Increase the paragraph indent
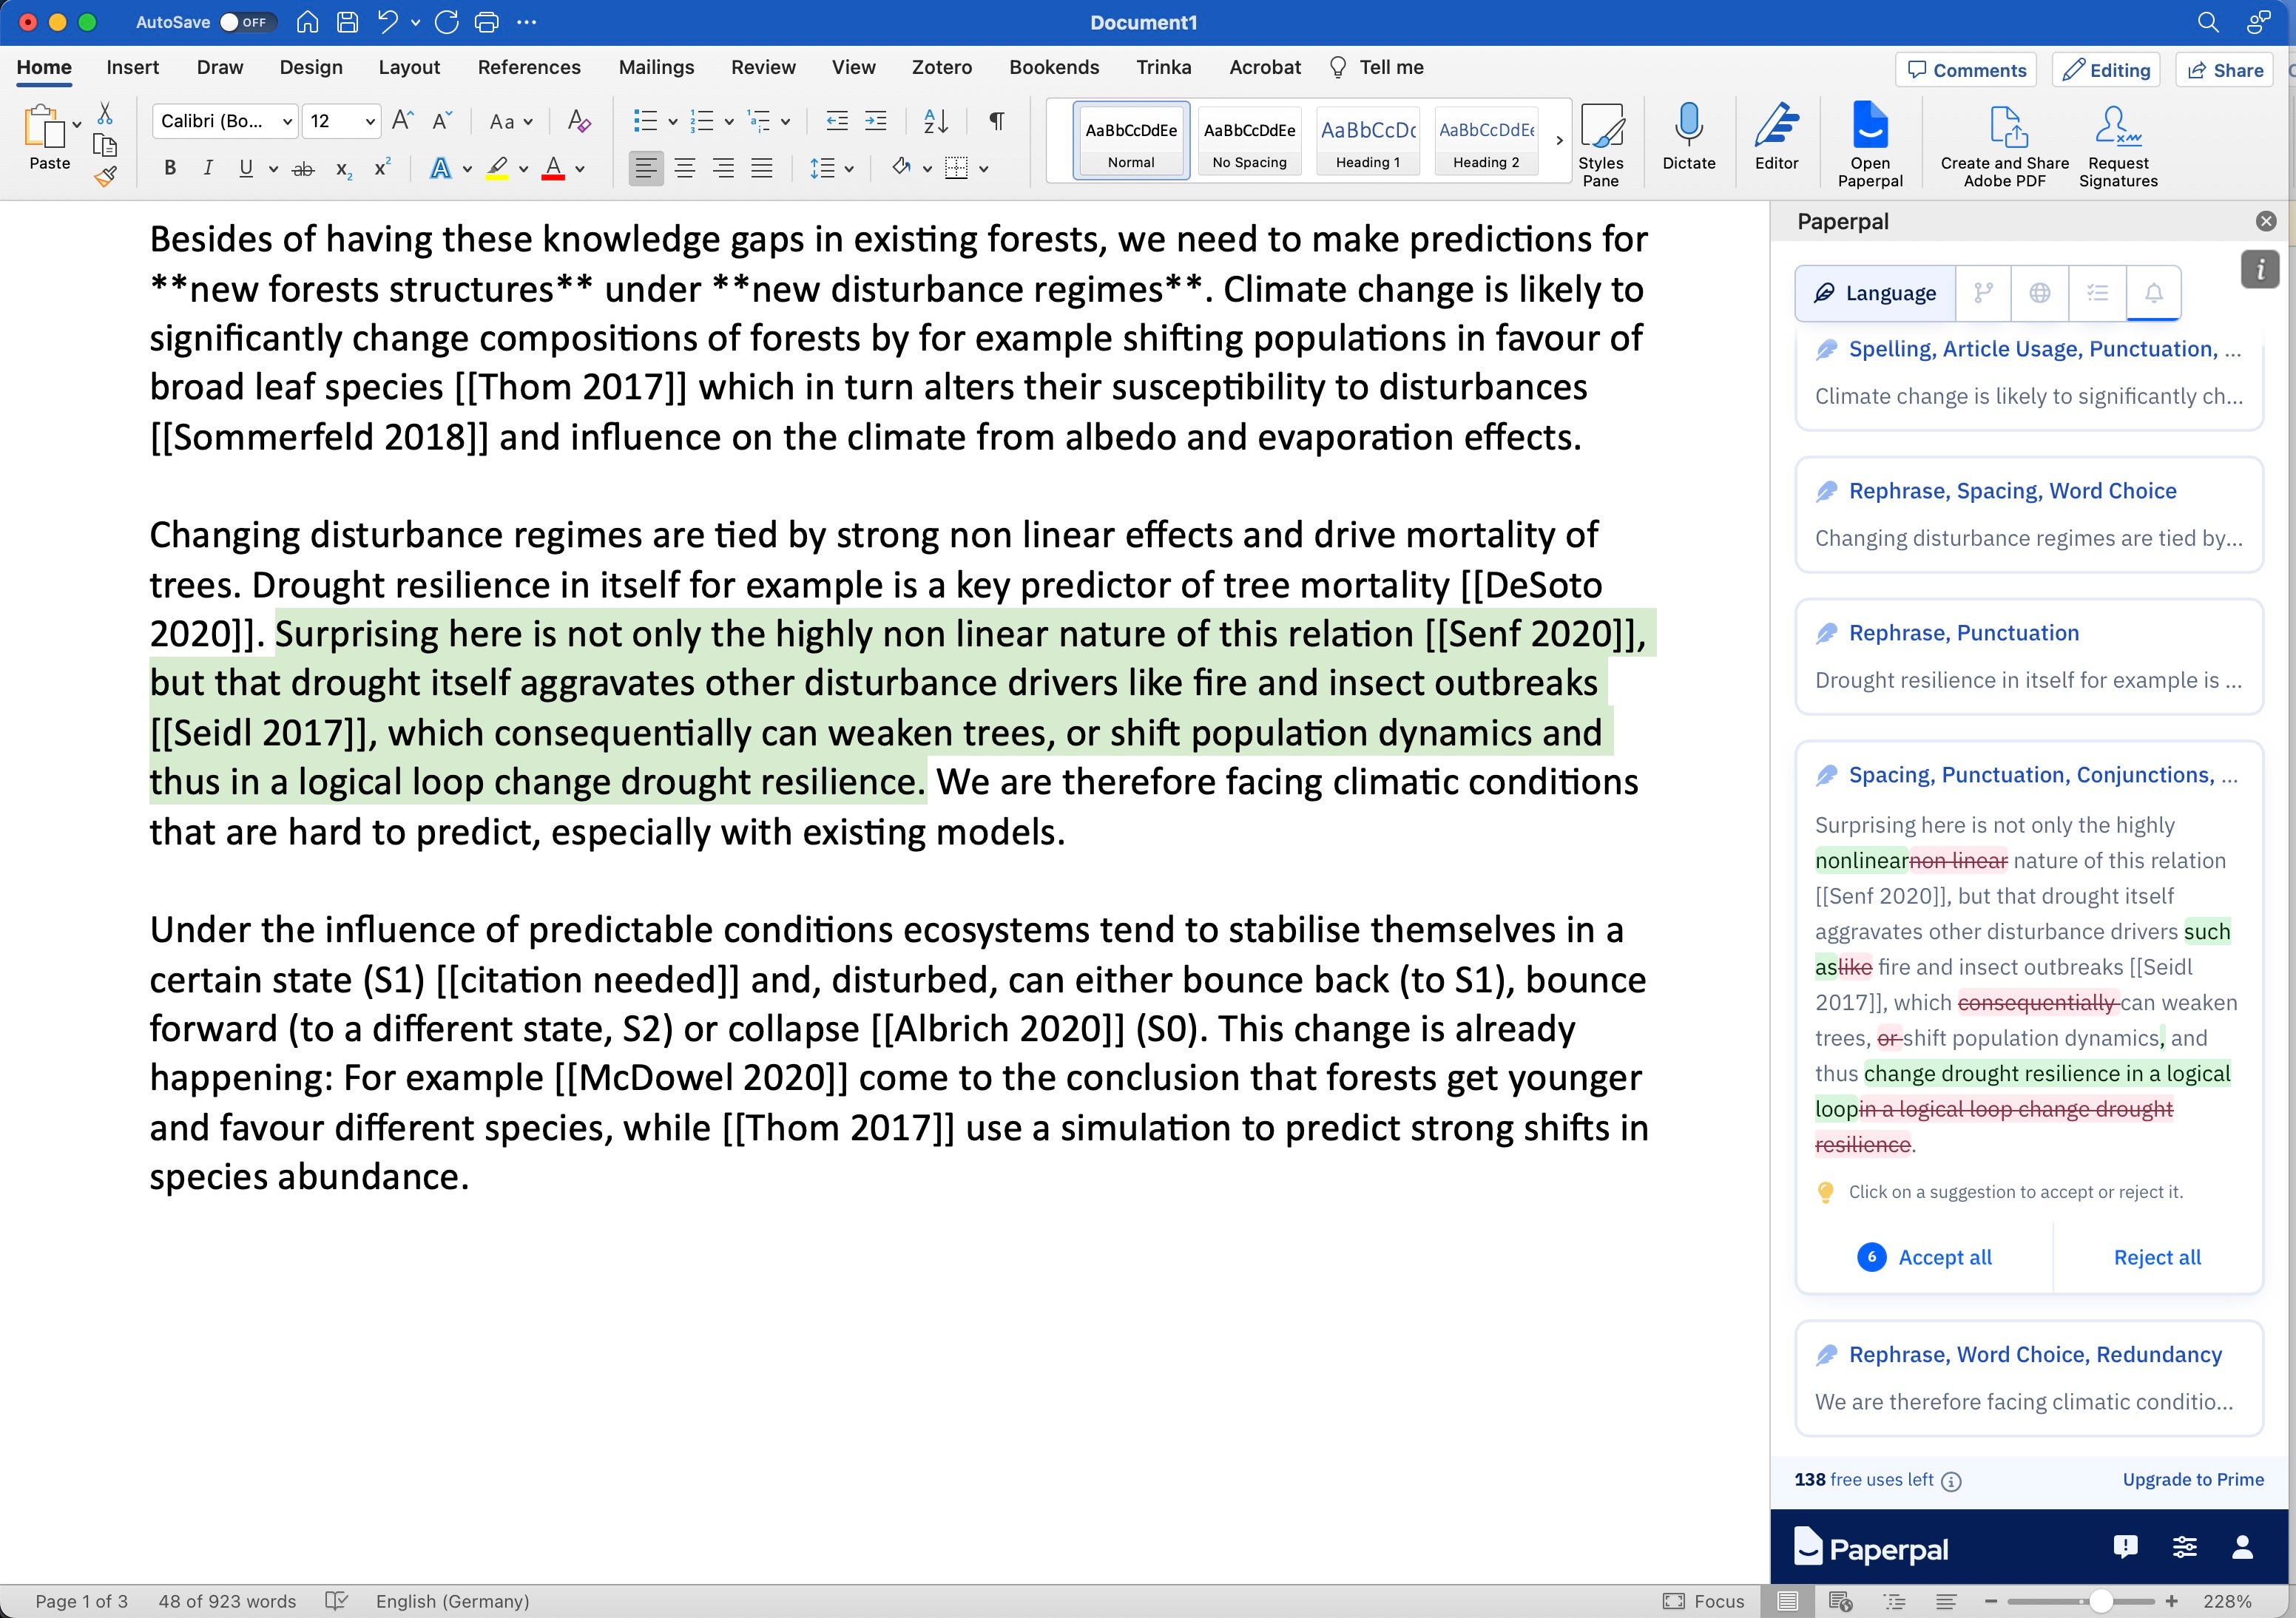Image resolution: width=2296 pixels, height=1618 pixels. [x=875, y=121]
